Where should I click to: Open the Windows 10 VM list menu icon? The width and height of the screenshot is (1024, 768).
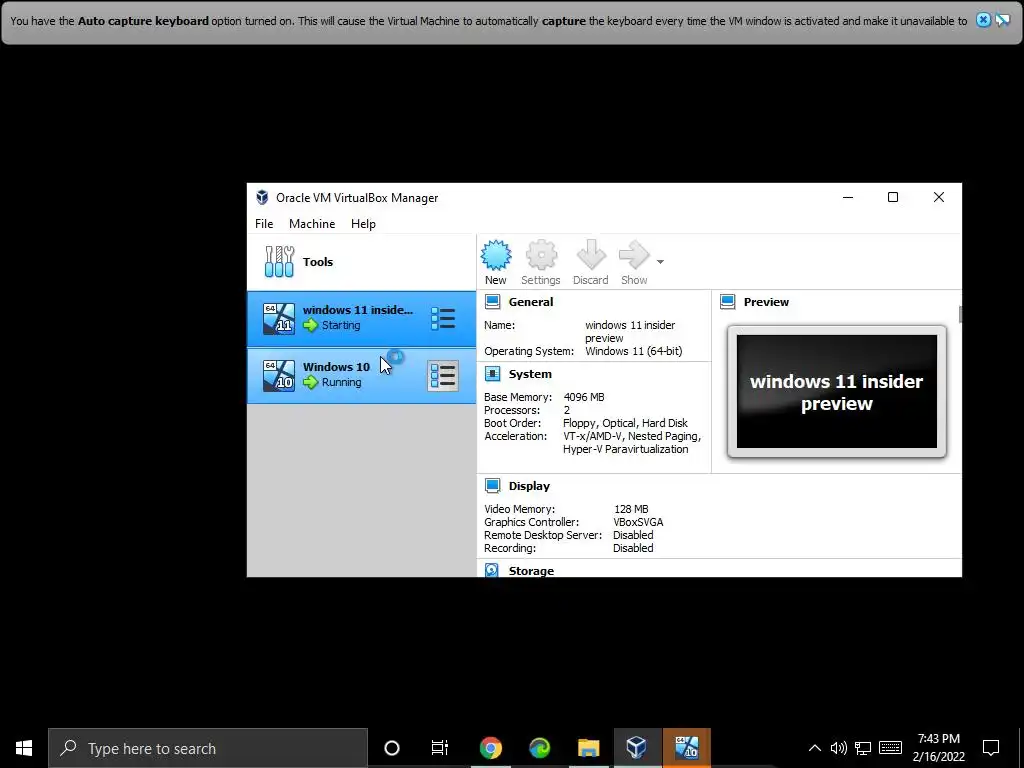[x=443, y=376]
